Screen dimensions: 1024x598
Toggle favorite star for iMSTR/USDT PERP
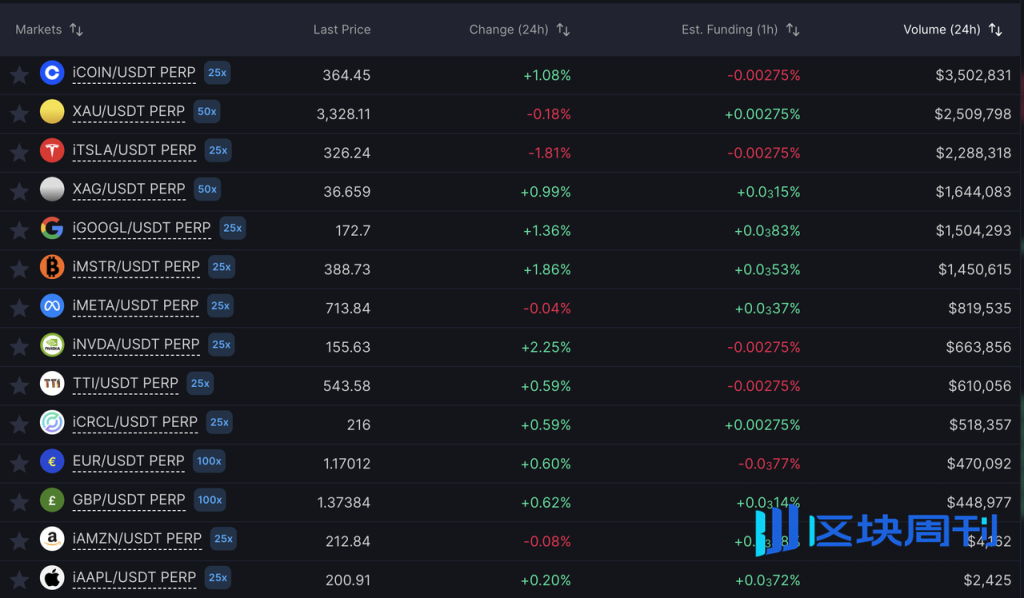tap(19, 269)
